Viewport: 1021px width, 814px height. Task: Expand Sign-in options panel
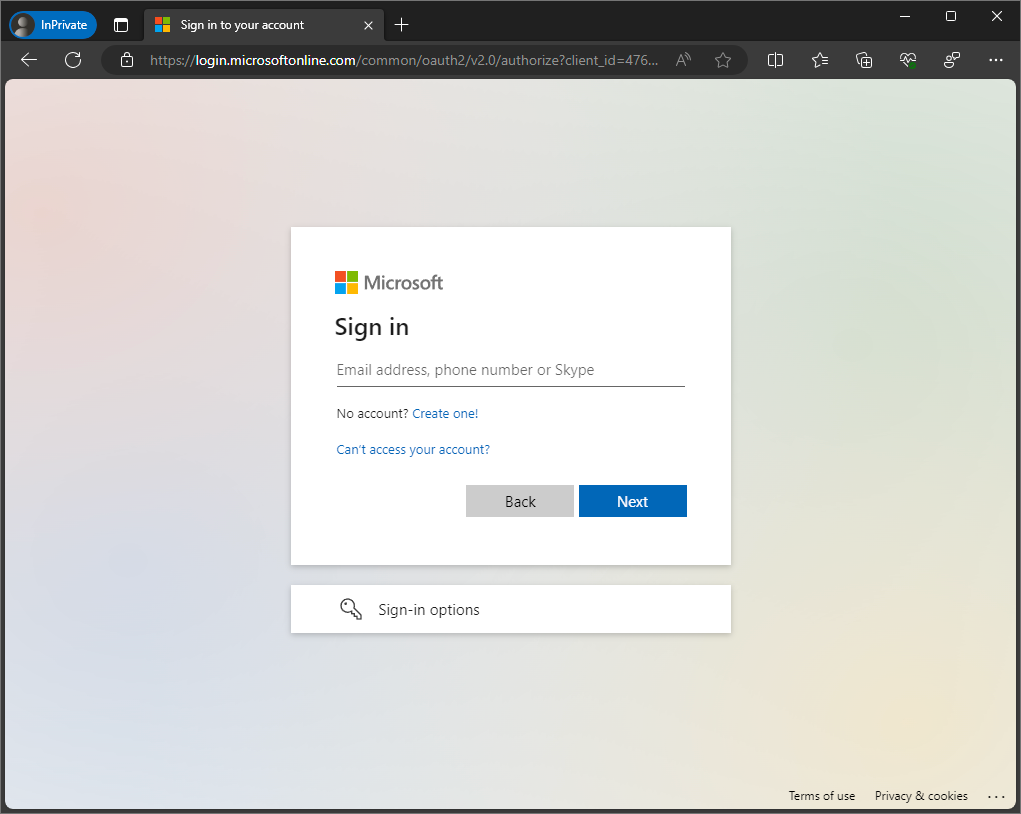point(510,609)
